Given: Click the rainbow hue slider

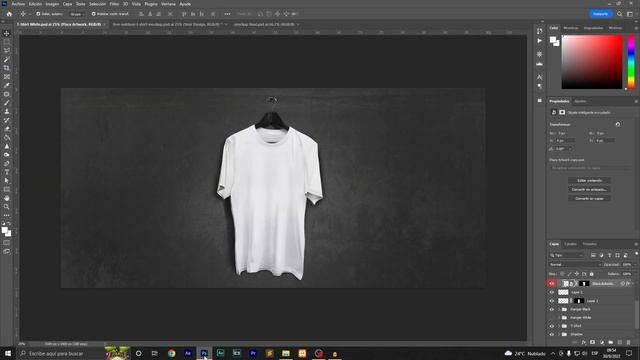Looking at the screenshot, I should click(x=631, y=62).
